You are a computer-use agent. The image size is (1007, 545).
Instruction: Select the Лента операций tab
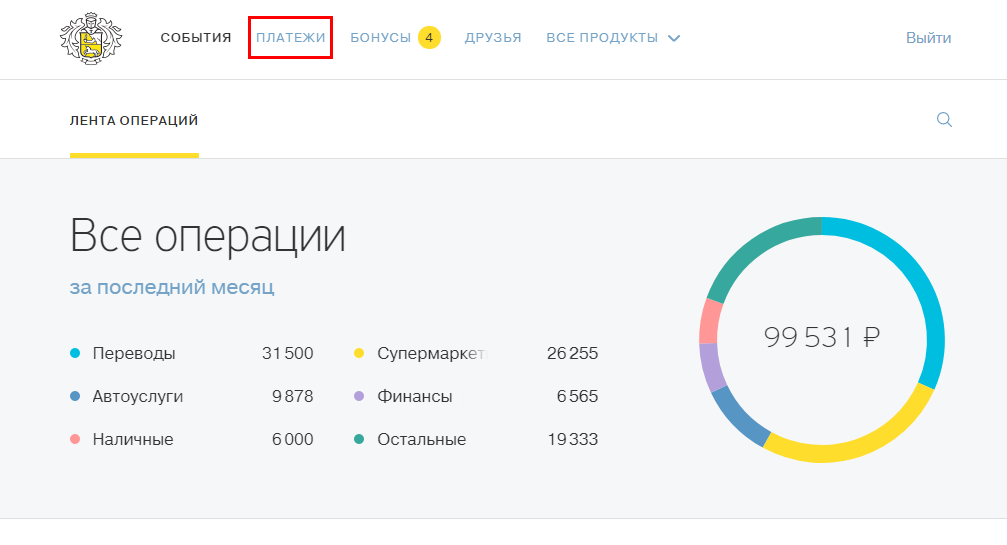coord(134,121)
